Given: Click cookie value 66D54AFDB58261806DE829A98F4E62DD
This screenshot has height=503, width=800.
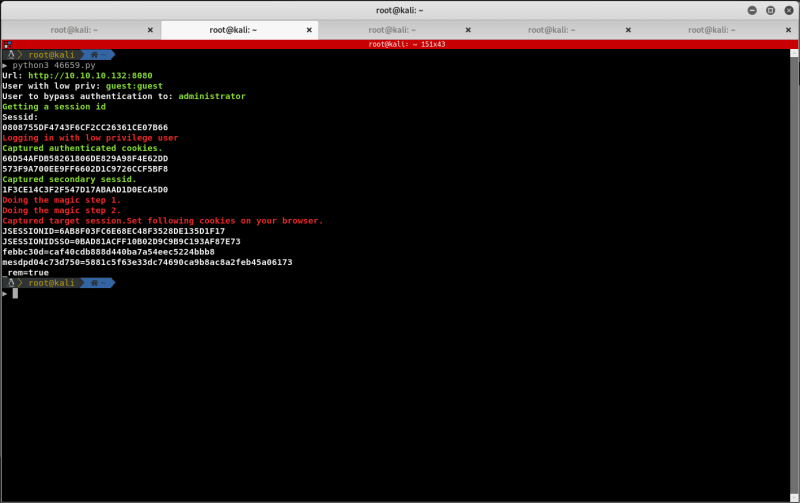Looking at the screenshot, I should [85, 159].
